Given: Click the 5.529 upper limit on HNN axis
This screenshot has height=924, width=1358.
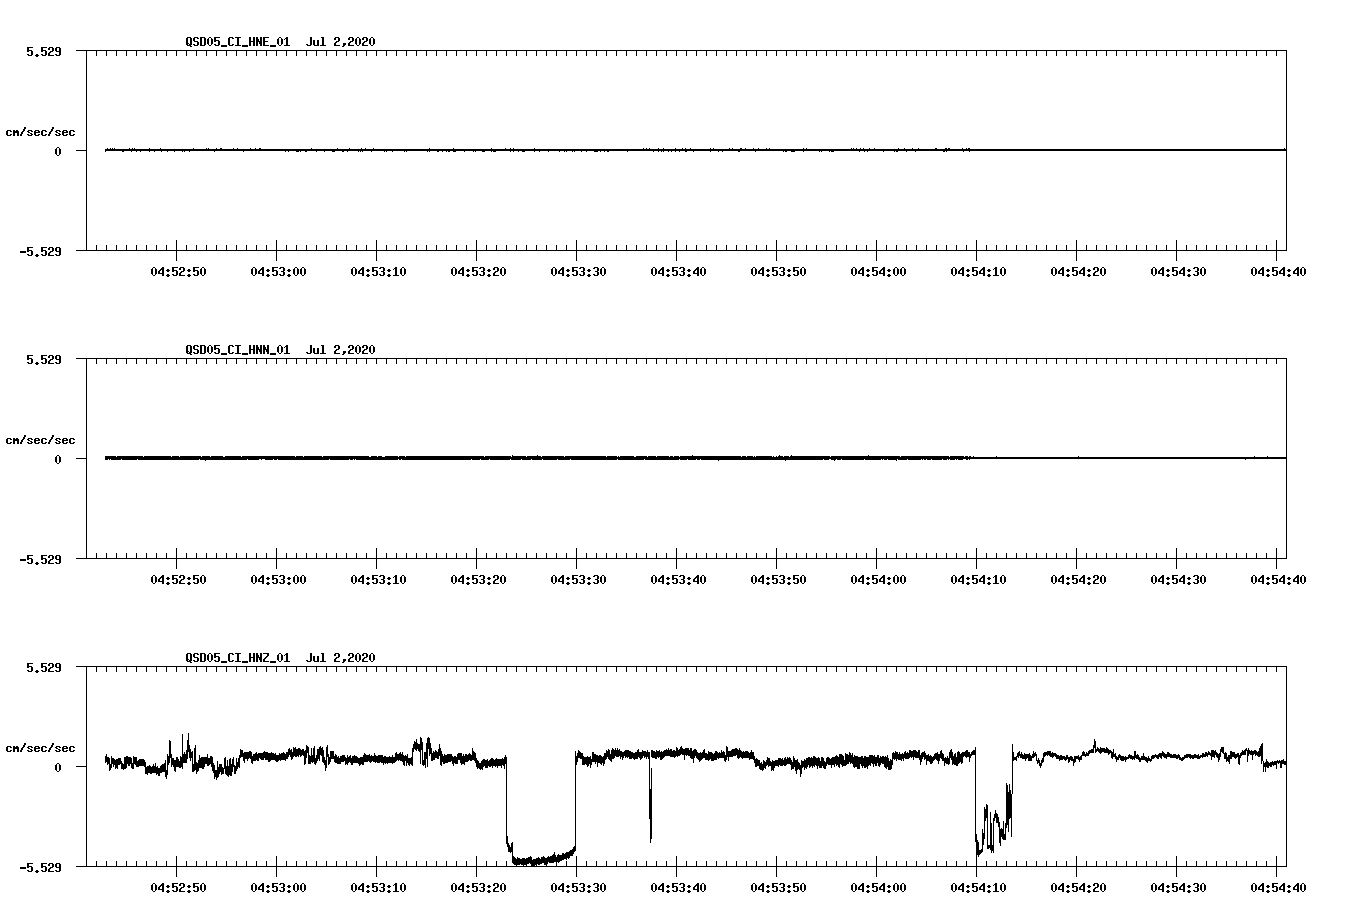Looking at the screenshot, I should (x=43, y=359).
